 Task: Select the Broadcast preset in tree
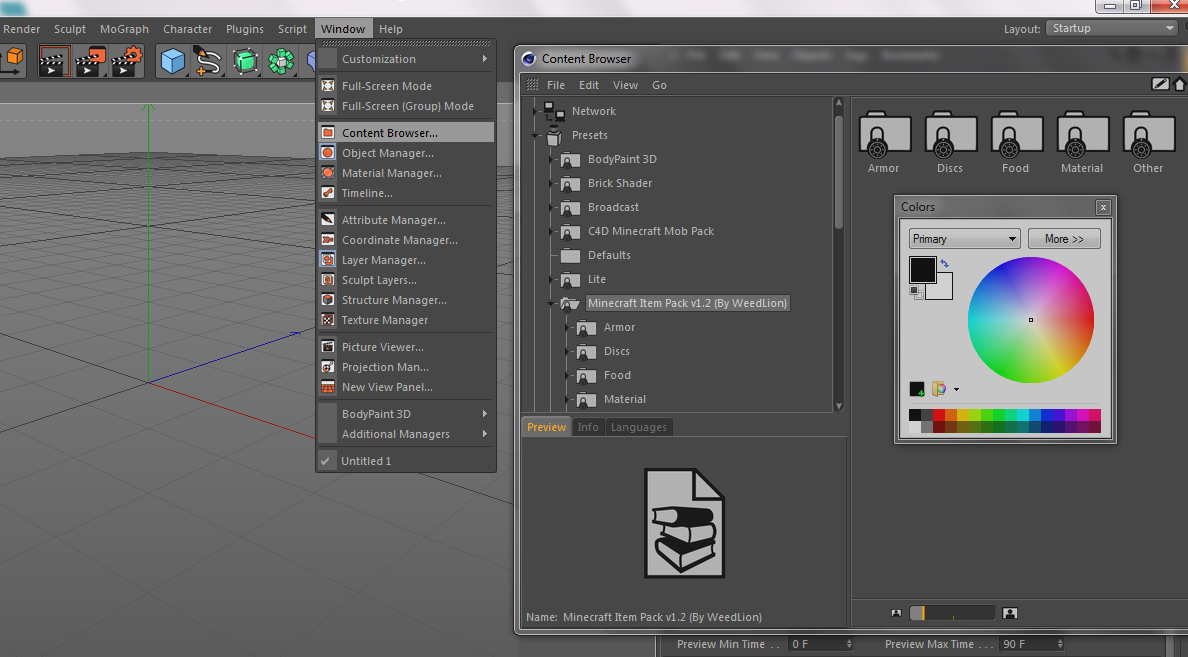[x=614, y=208]
